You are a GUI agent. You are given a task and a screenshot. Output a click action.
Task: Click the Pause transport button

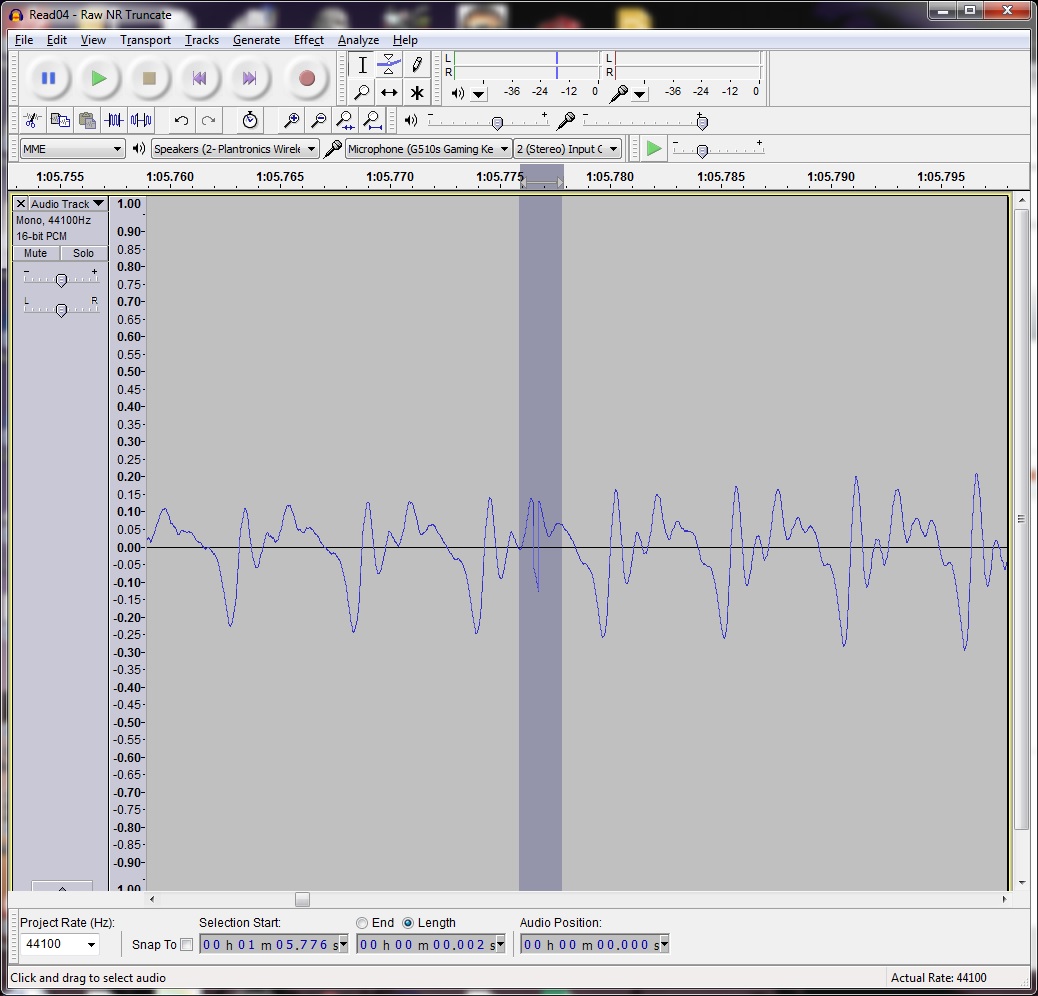click(x=48, y=79)
